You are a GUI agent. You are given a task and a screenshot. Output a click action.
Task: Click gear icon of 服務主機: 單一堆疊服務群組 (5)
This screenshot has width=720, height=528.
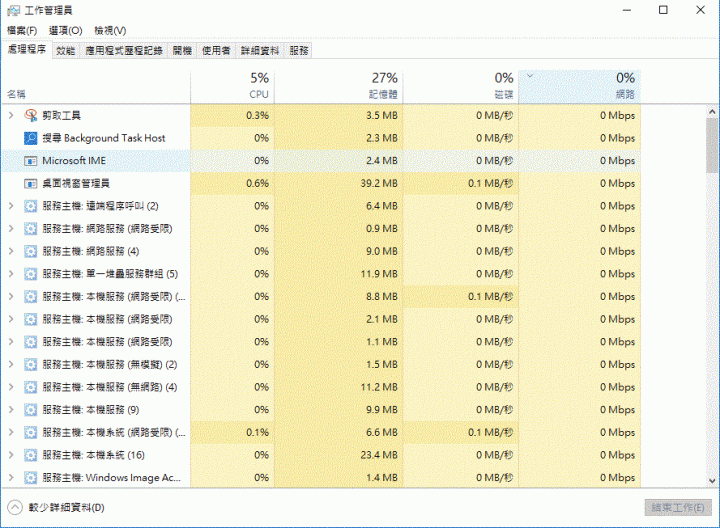coord(30,274)
